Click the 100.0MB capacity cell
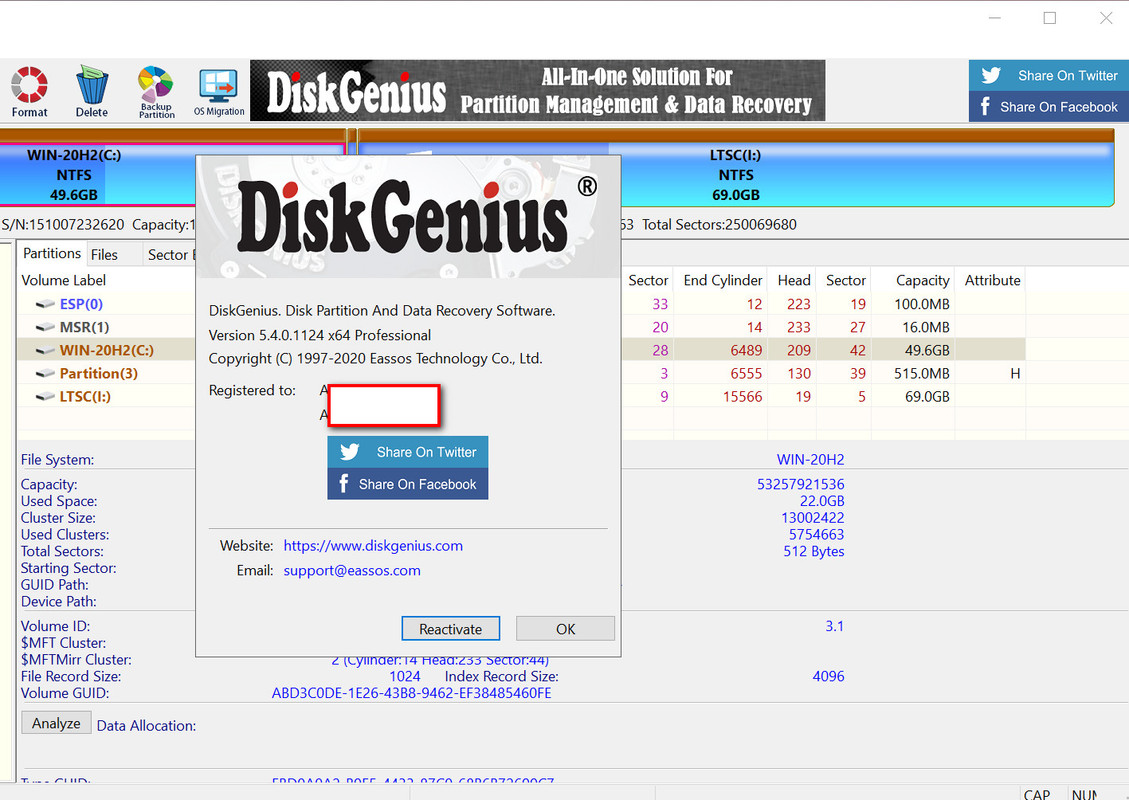This screenshot has height=800, width=1129. pos(922,304)
